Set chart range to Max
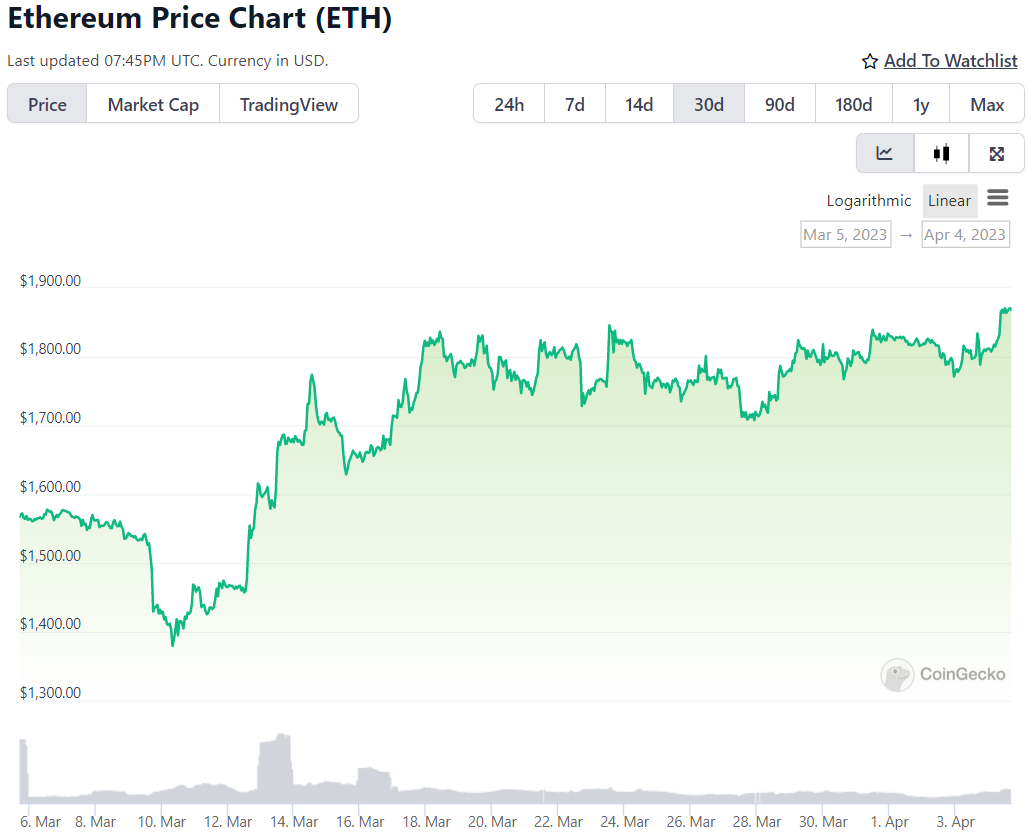The width and height of the screenshot is (1031, 837). (x=987, y=104)
